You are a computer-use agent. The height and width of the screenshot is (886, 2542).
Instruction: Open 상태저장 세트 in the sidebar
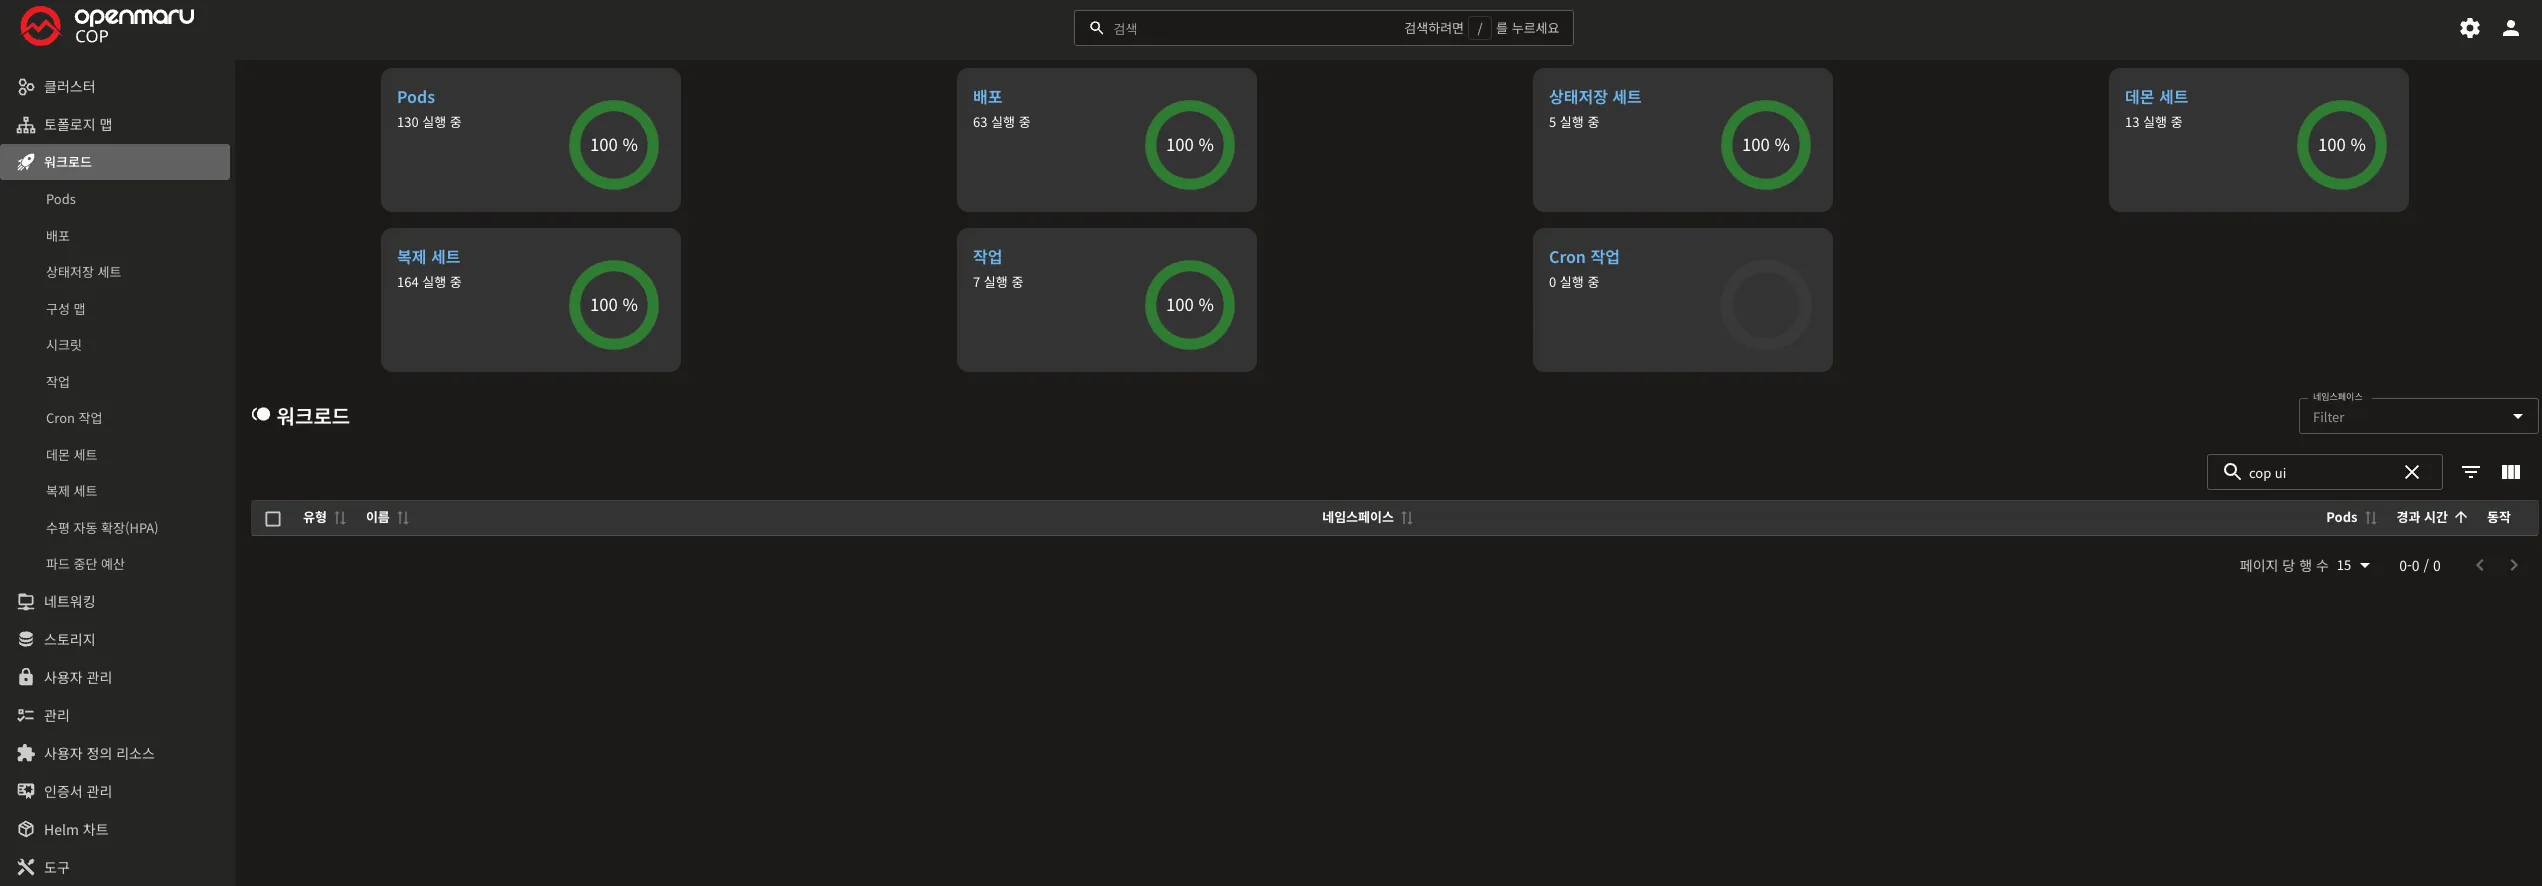click(x=83, y=272)
